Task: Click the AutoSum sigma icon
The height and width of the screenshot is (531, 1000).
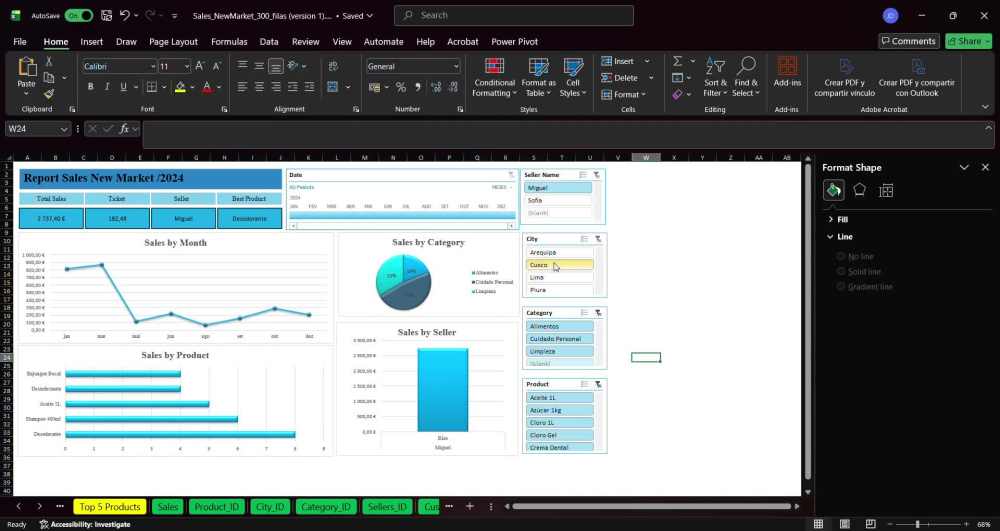Action: coord(677,61)
